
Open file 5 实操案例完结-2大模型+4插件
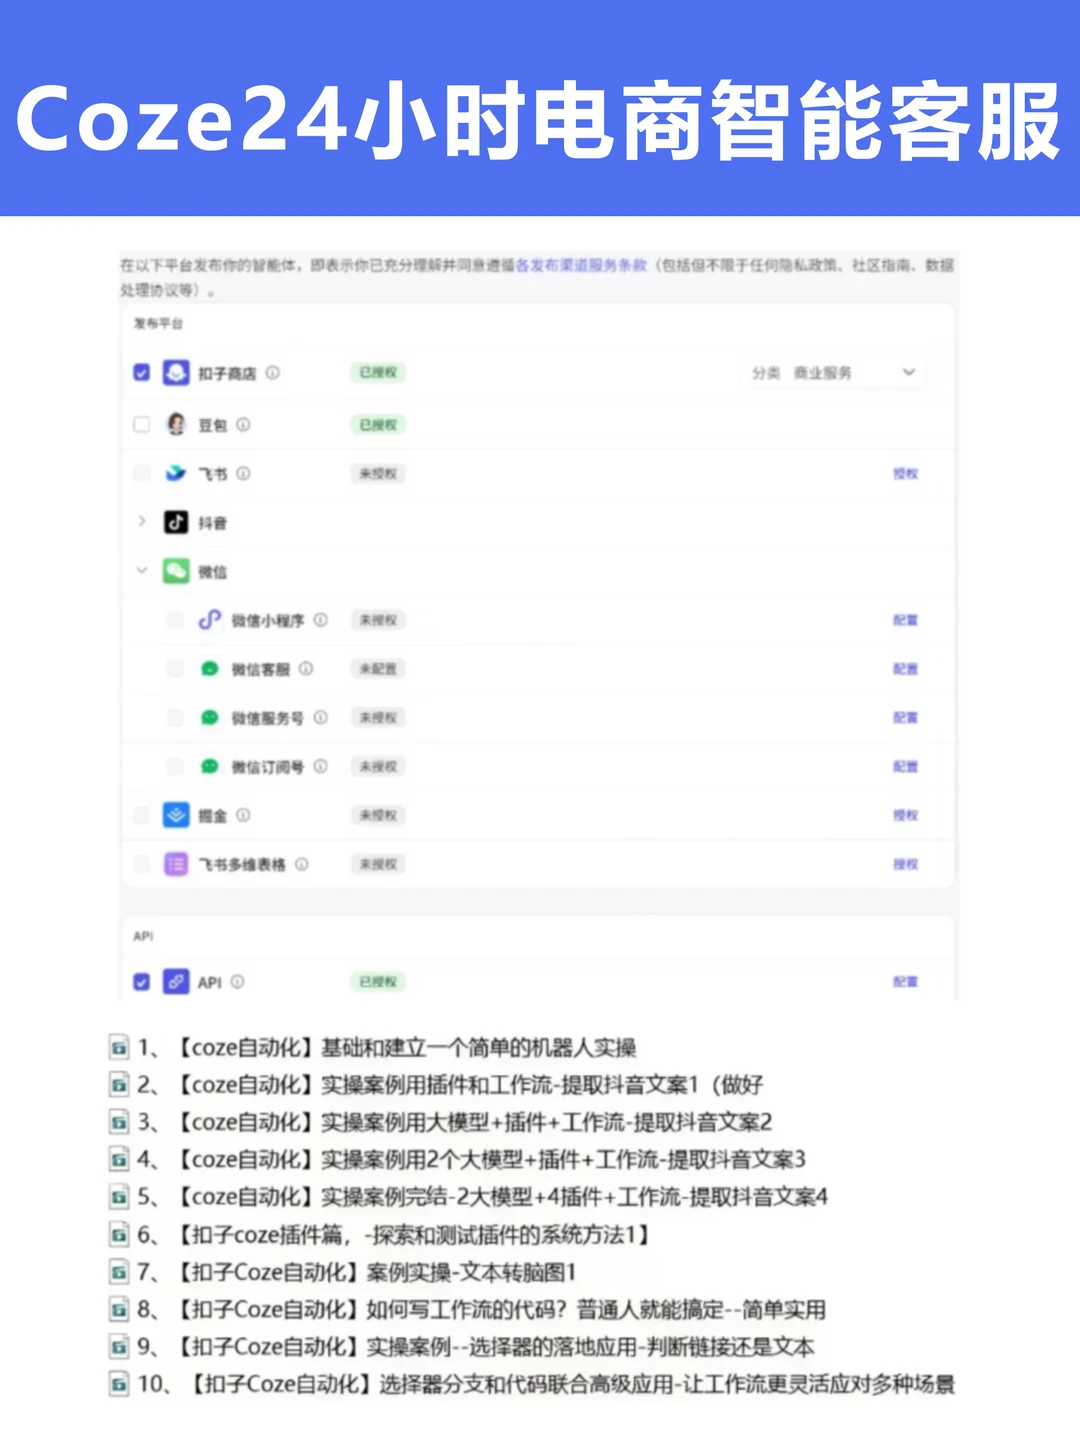point(469,1197)
